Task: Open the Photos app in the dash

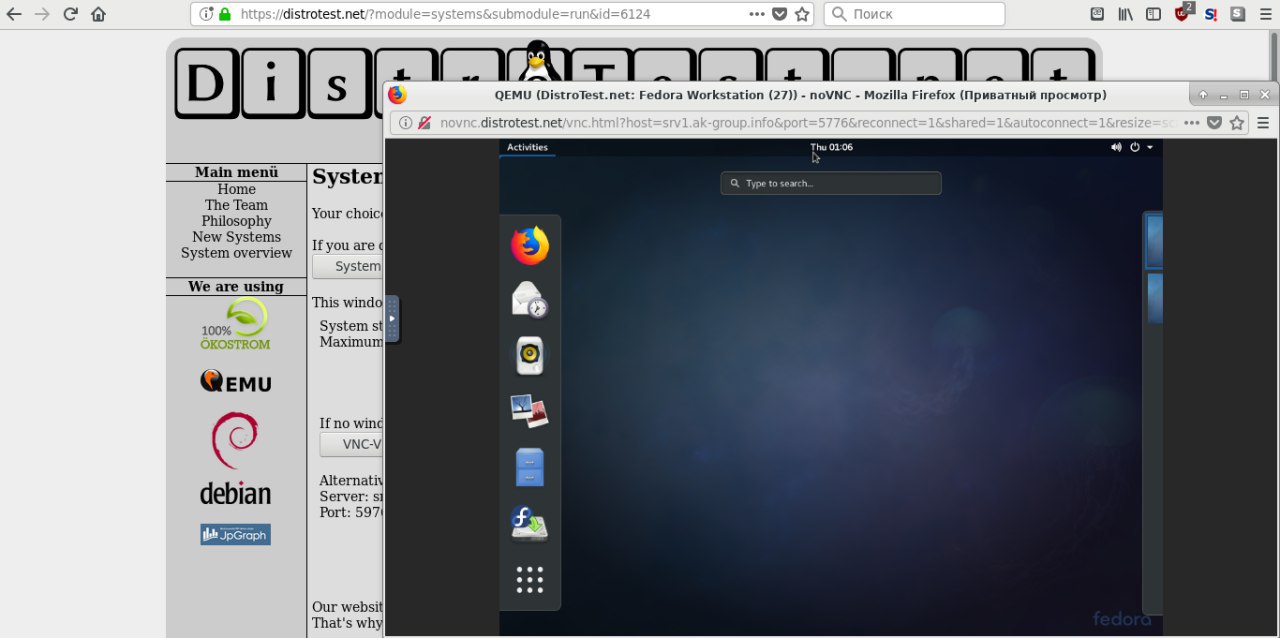Action: [529, 410]
